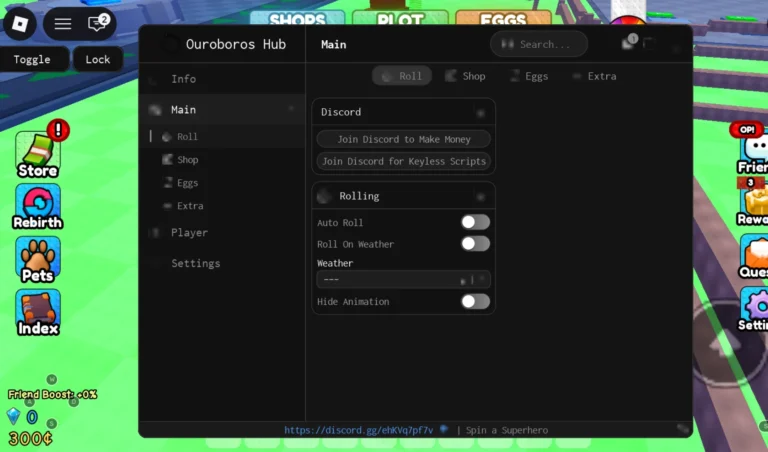Switch to the Shop tab

465,76
